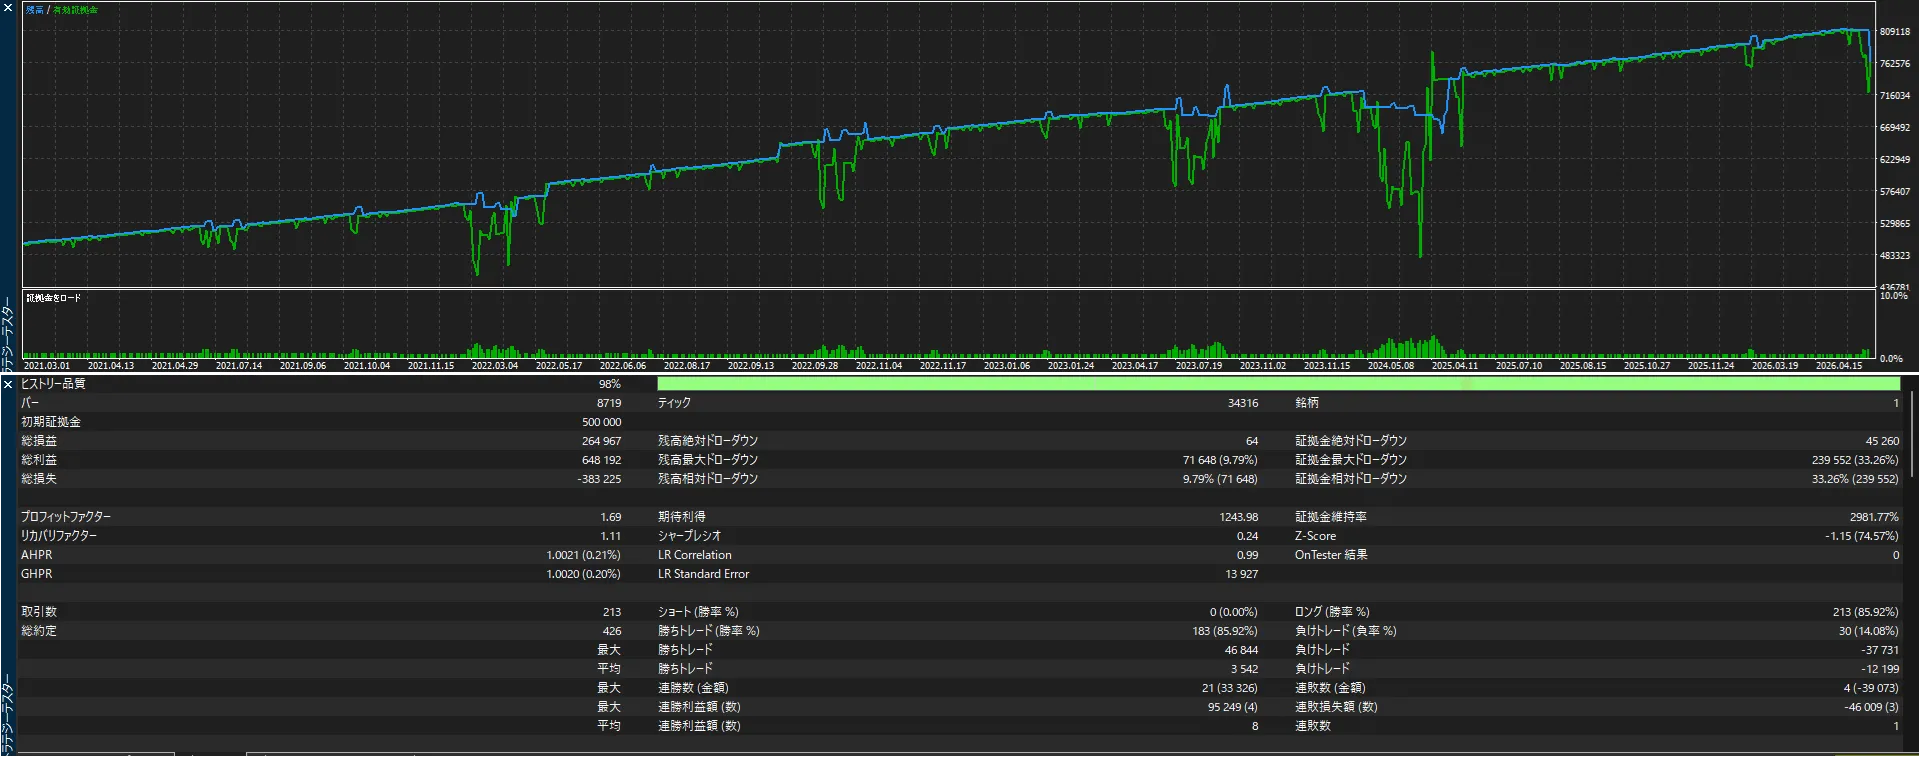The width and height of the screenshot is (1919, 761).
Task: Click the largest losing trade value -37 731
Action: click(x=1880, y=650)
